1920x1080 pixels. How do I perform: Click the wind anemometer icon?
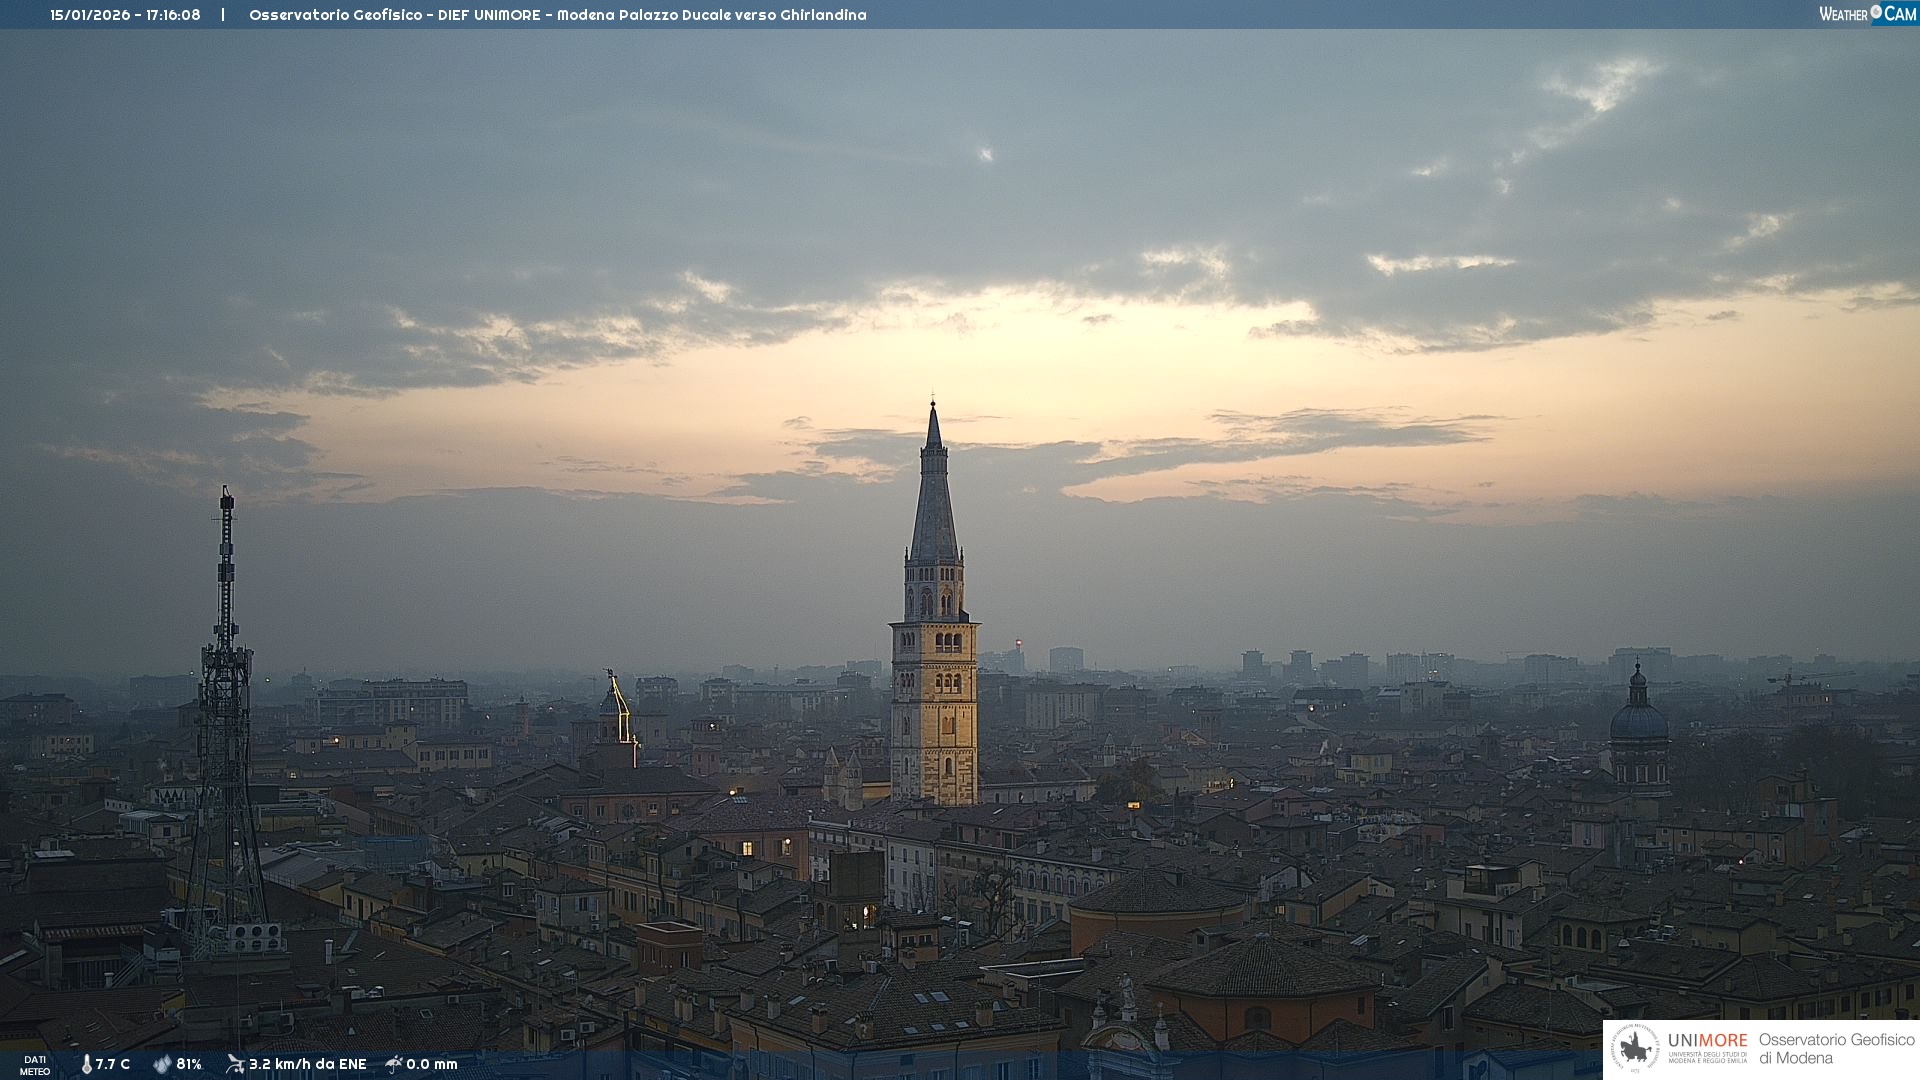point(235,1064)
